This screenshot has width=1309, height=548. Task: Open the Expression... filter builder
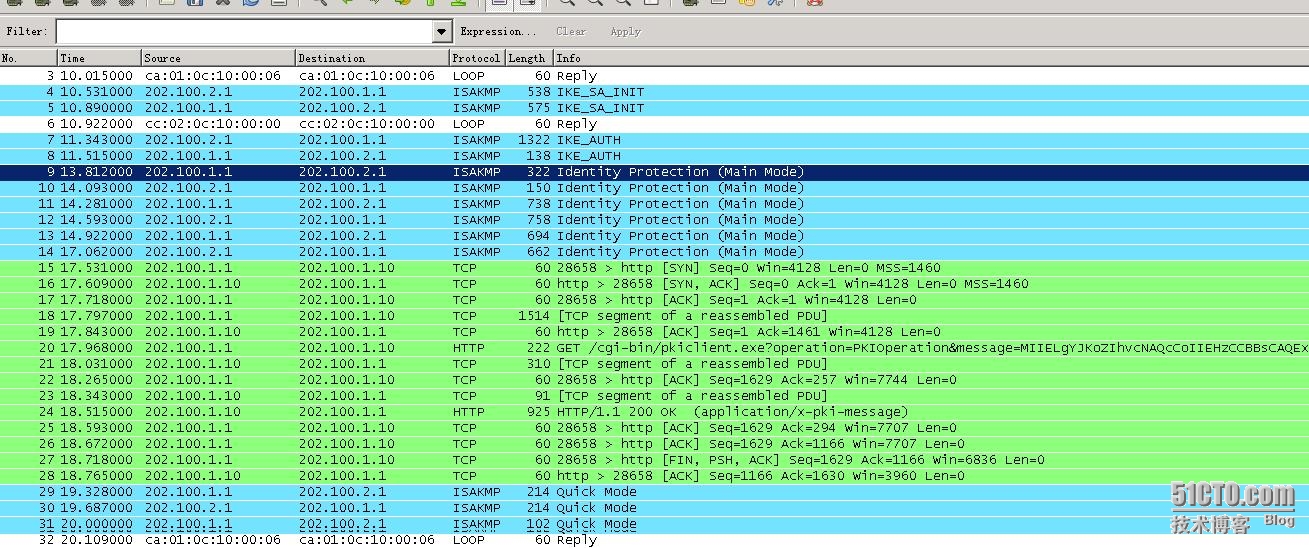pos(498,32)
